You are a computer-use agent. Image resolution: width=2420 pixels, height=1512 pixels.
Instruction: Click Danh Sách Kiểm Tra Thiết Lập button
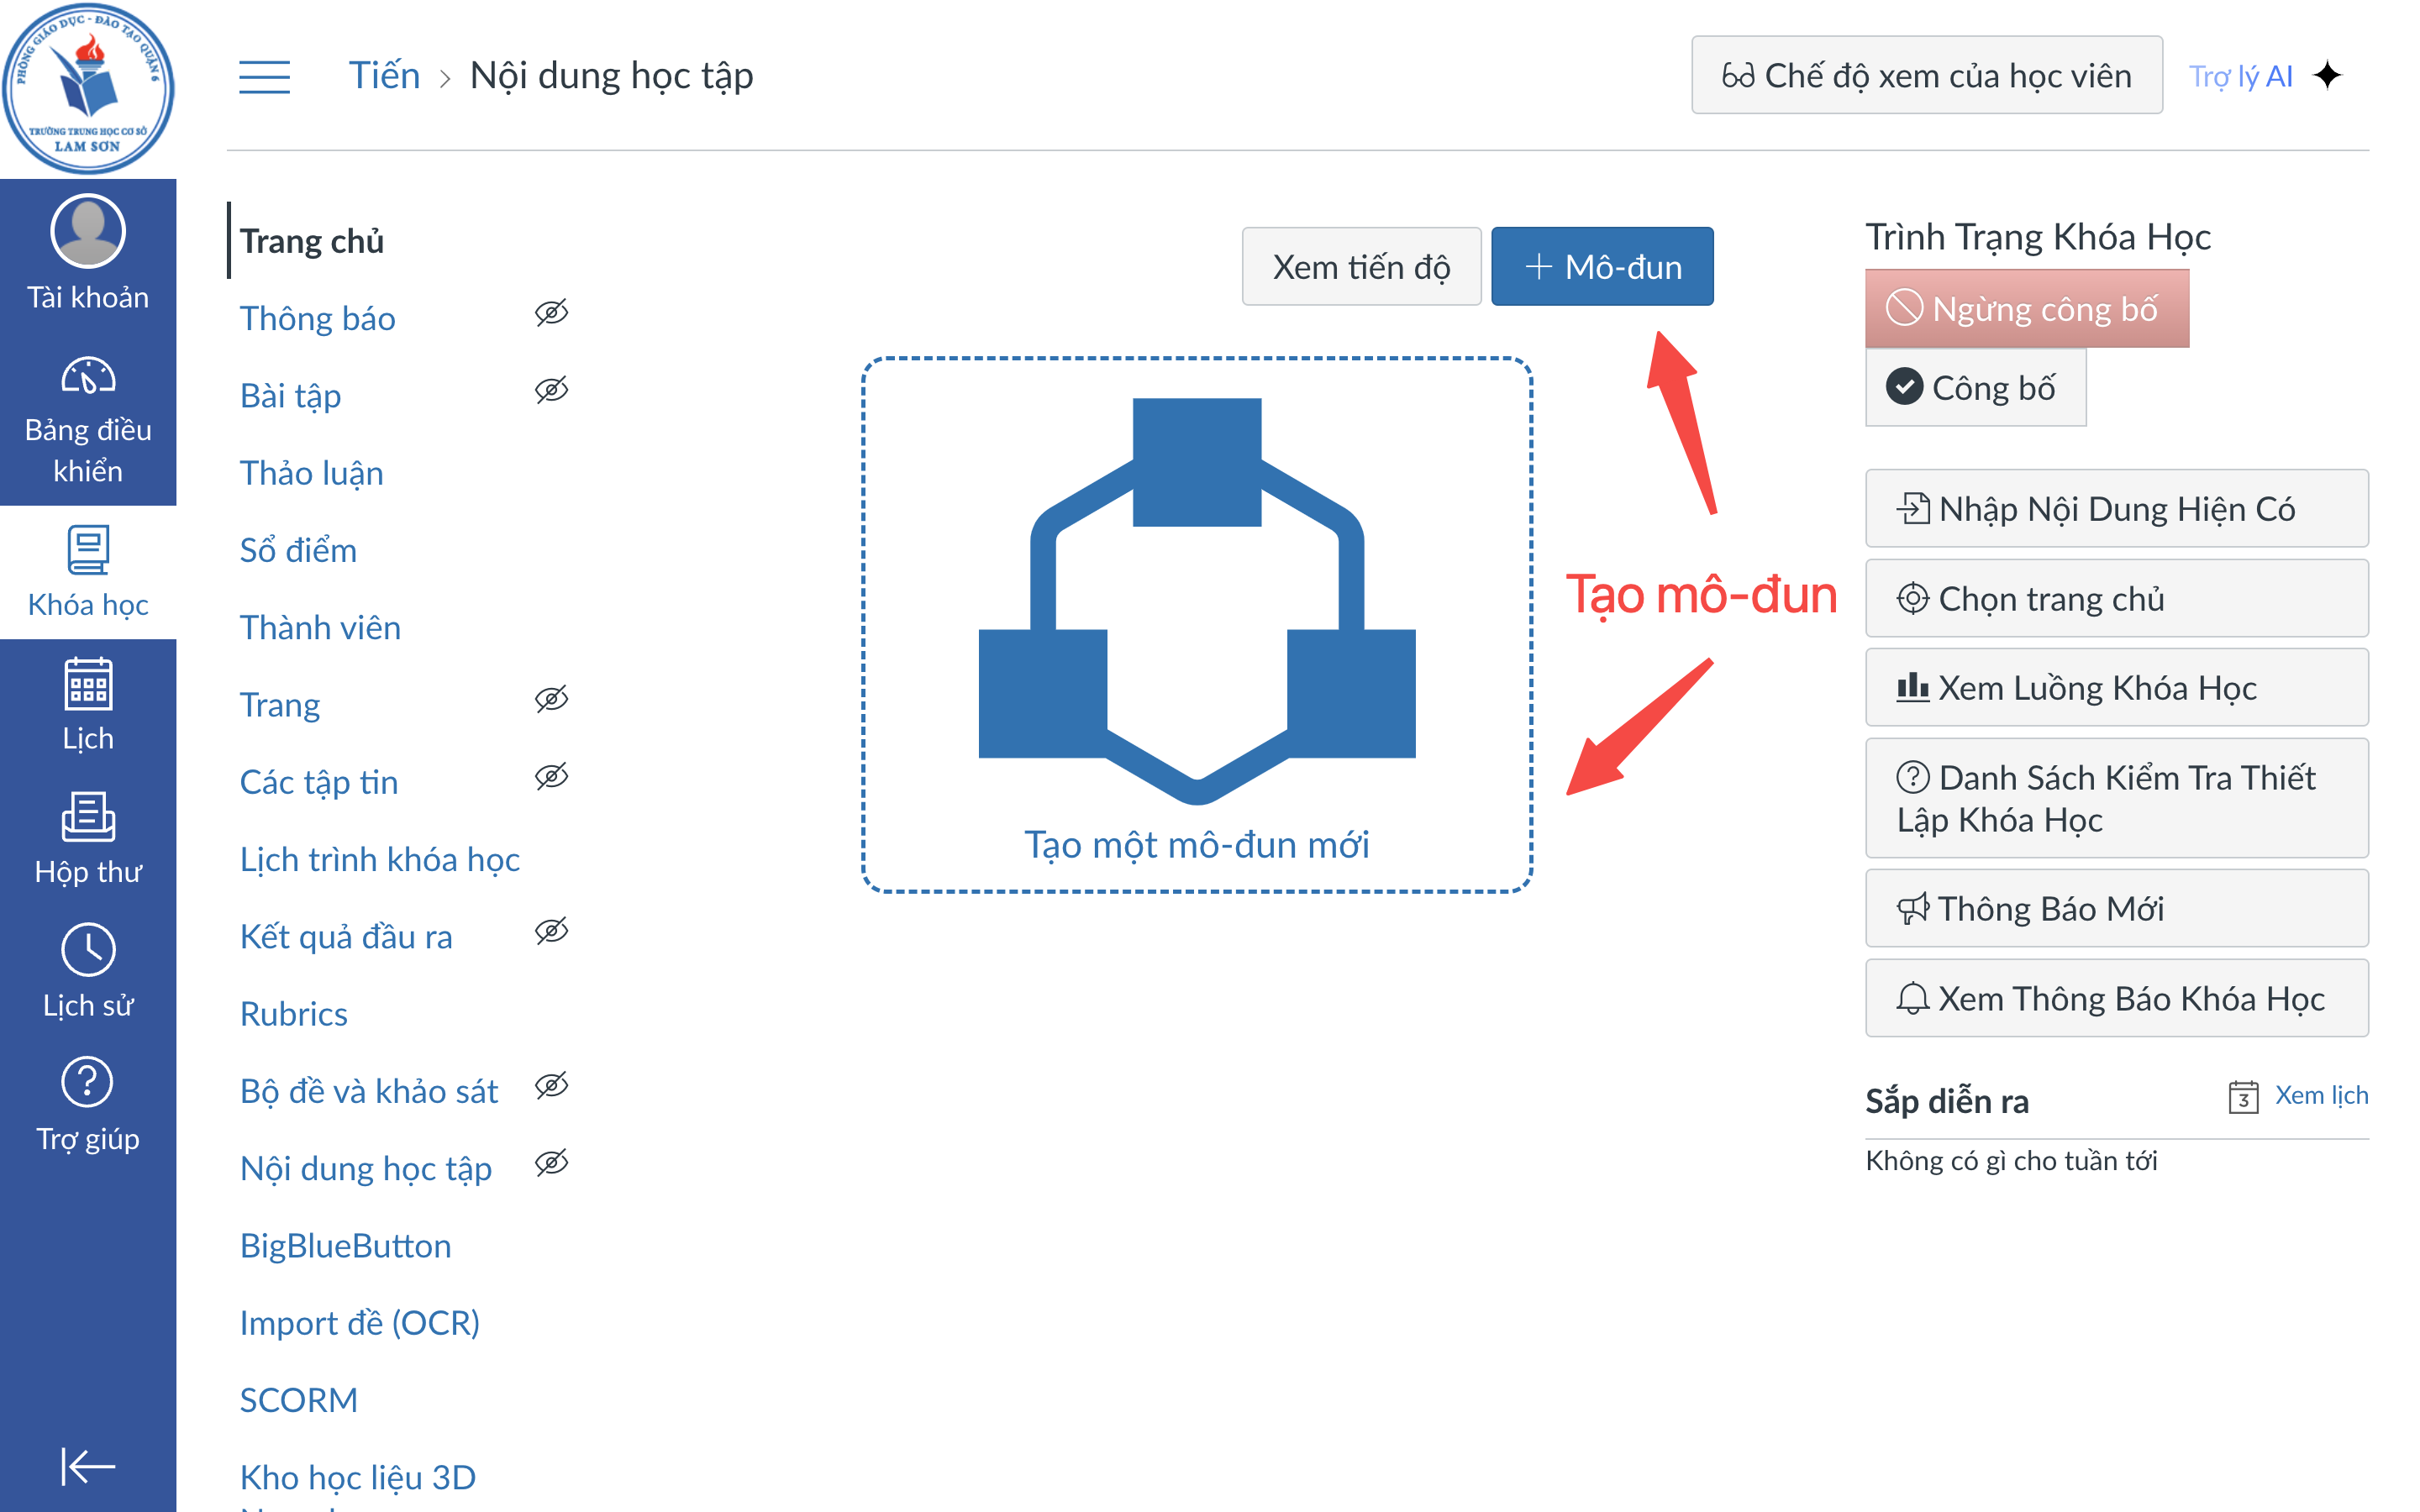tap(2117, 798)
